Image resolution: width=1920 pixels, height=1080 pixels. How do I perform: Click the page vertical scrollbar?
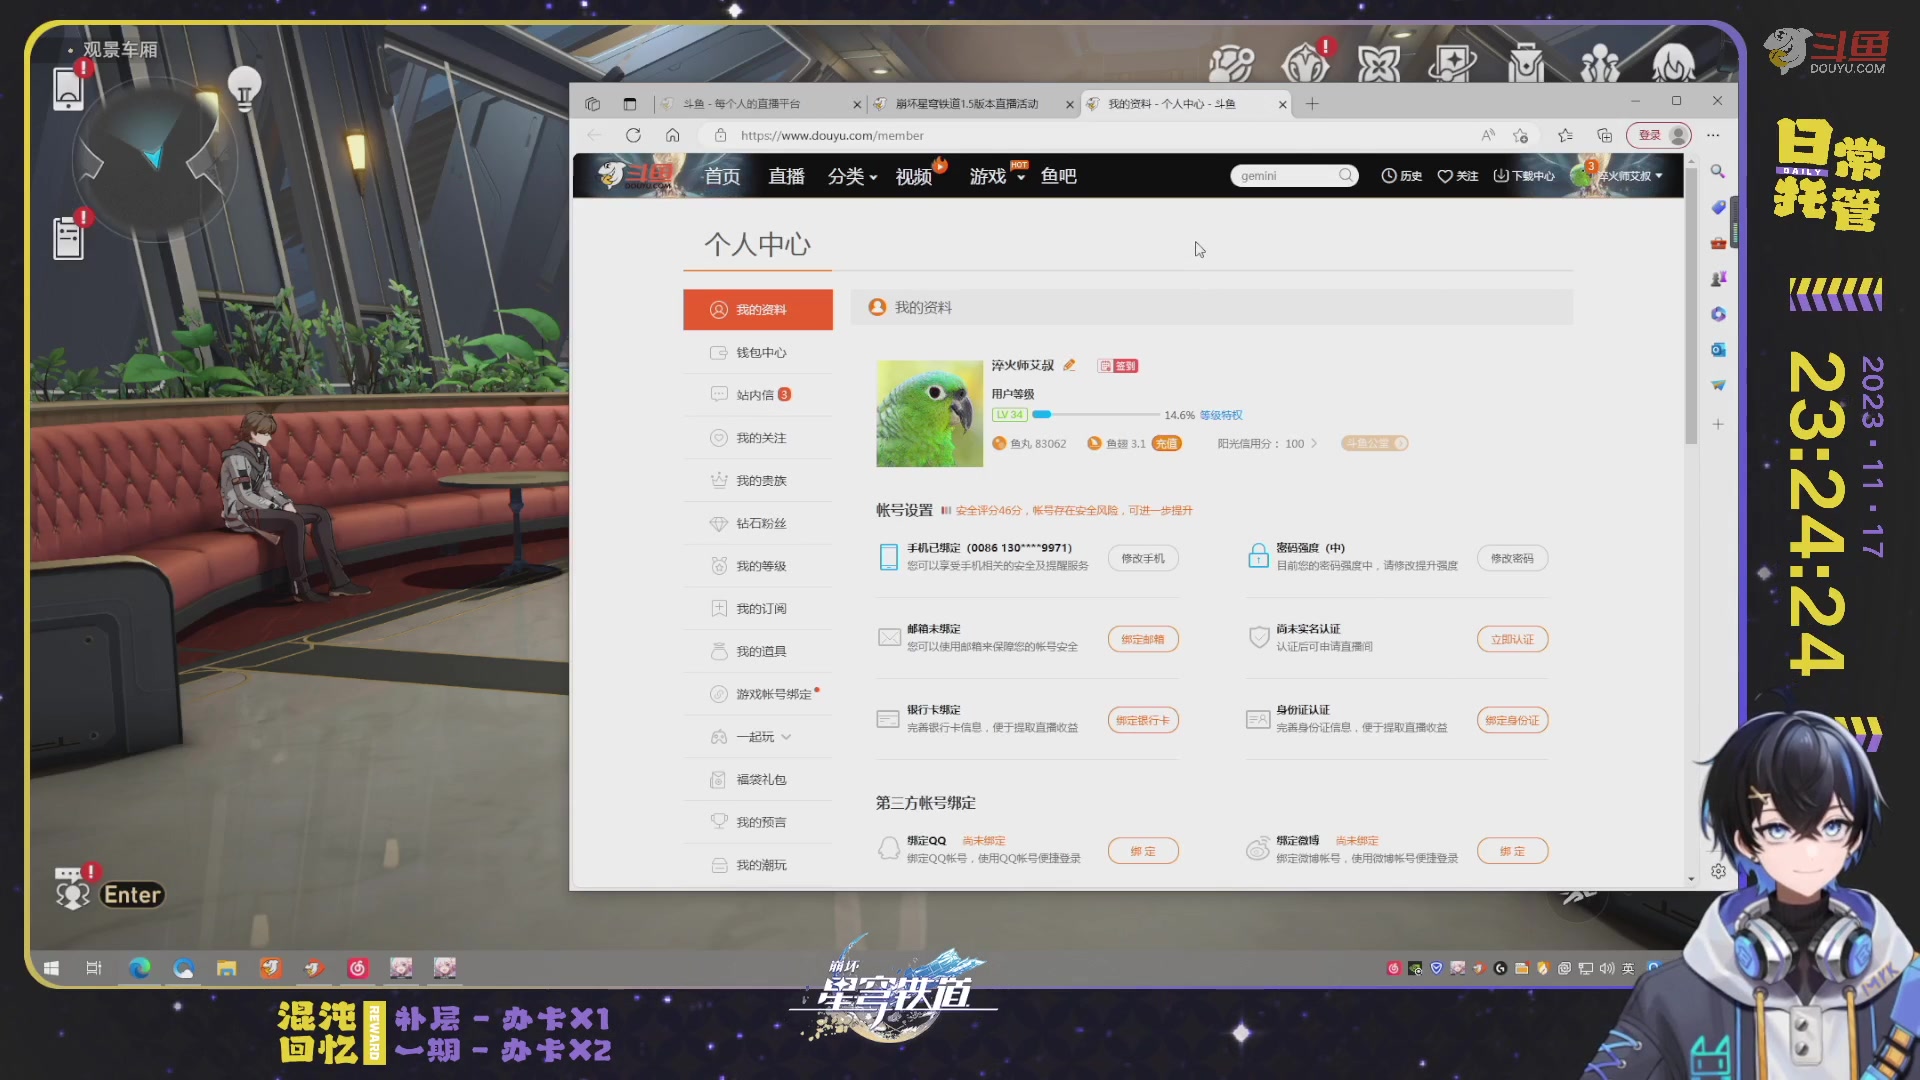pos(1691,305)
